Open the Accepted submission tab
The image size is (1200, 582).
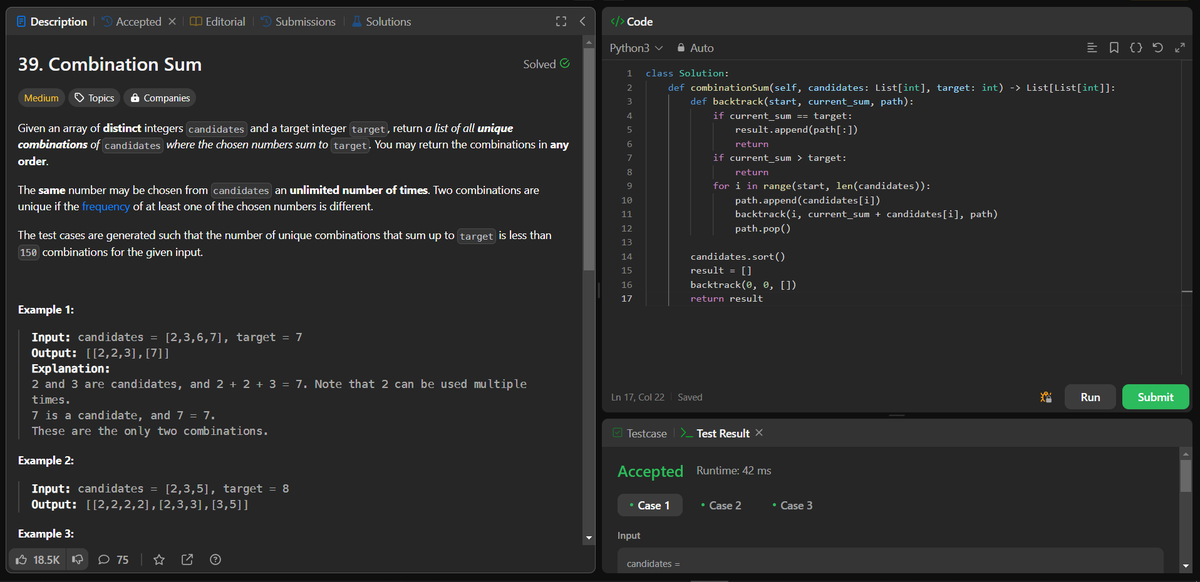click(x=131, y=22)
